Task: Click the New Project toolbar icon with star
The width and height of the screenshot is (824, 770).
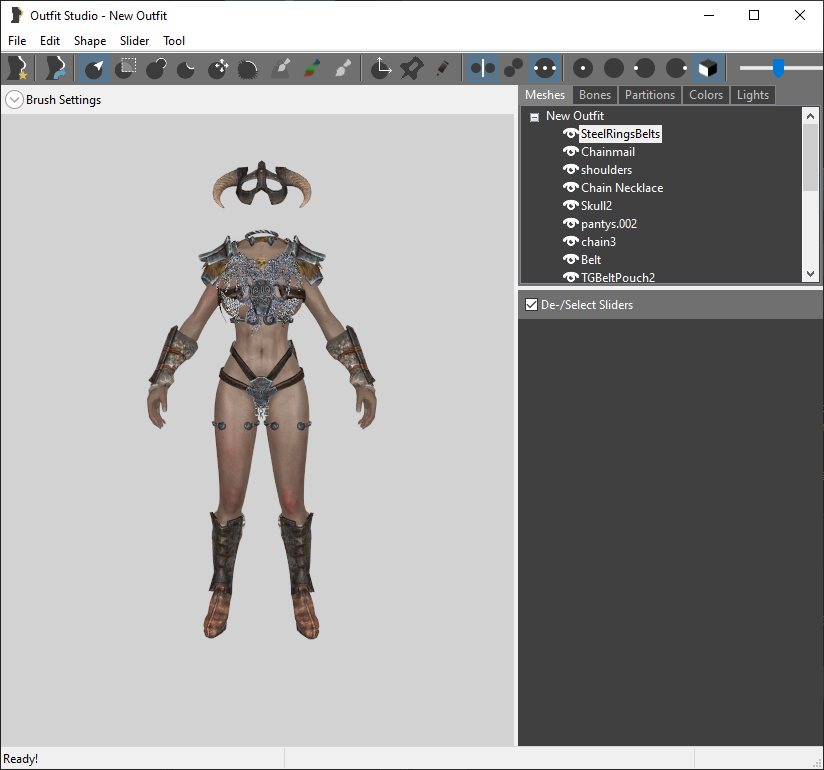Action: coord(17,68)
